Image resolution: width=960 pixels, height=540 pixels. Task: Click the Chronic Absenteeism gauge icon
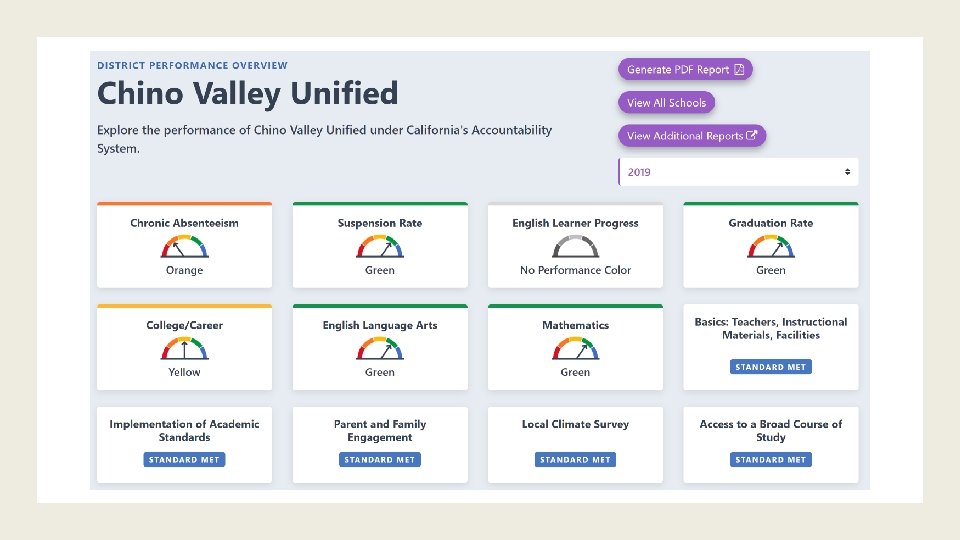coord(184,246)
